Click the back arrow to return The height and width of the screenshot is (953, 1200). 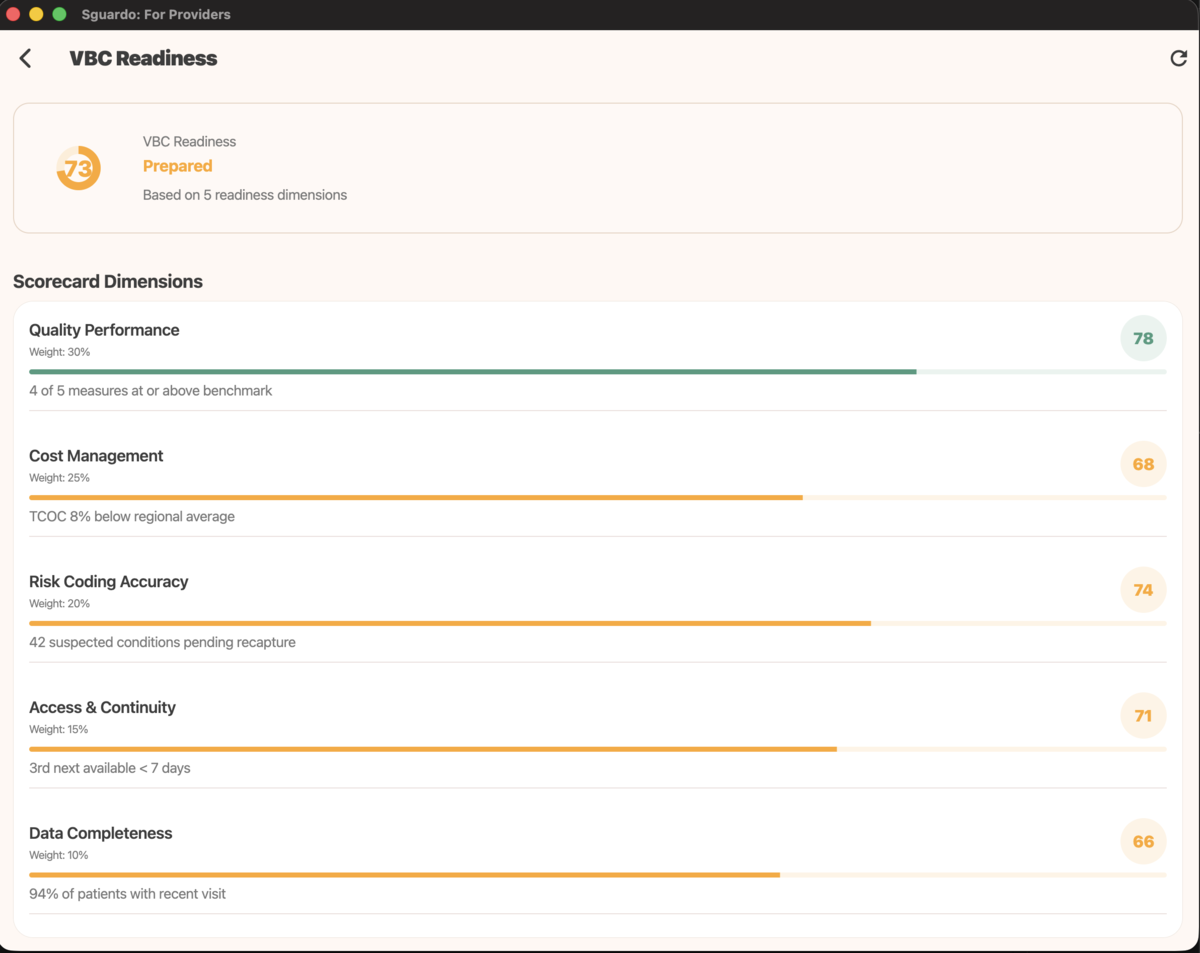coord(25,57)
